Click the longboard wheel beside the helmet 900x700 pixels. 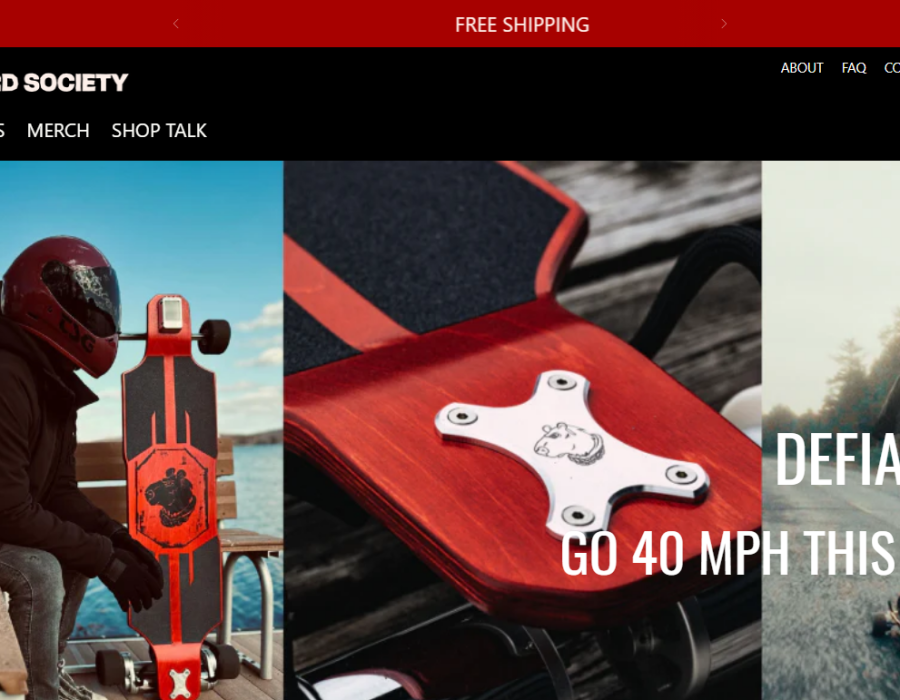[215, 336]
